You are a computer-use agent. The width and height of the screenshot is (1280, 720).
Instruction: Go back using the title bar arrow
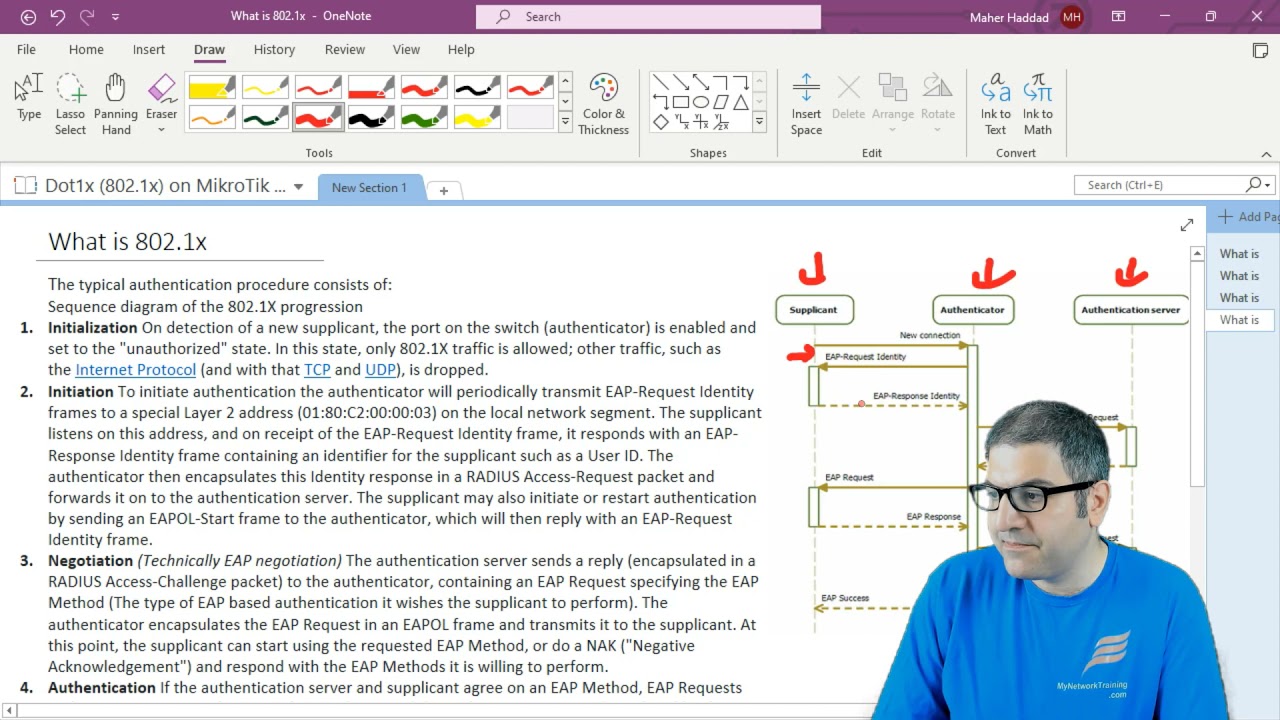pyautogui.click(x=28, y=17)
